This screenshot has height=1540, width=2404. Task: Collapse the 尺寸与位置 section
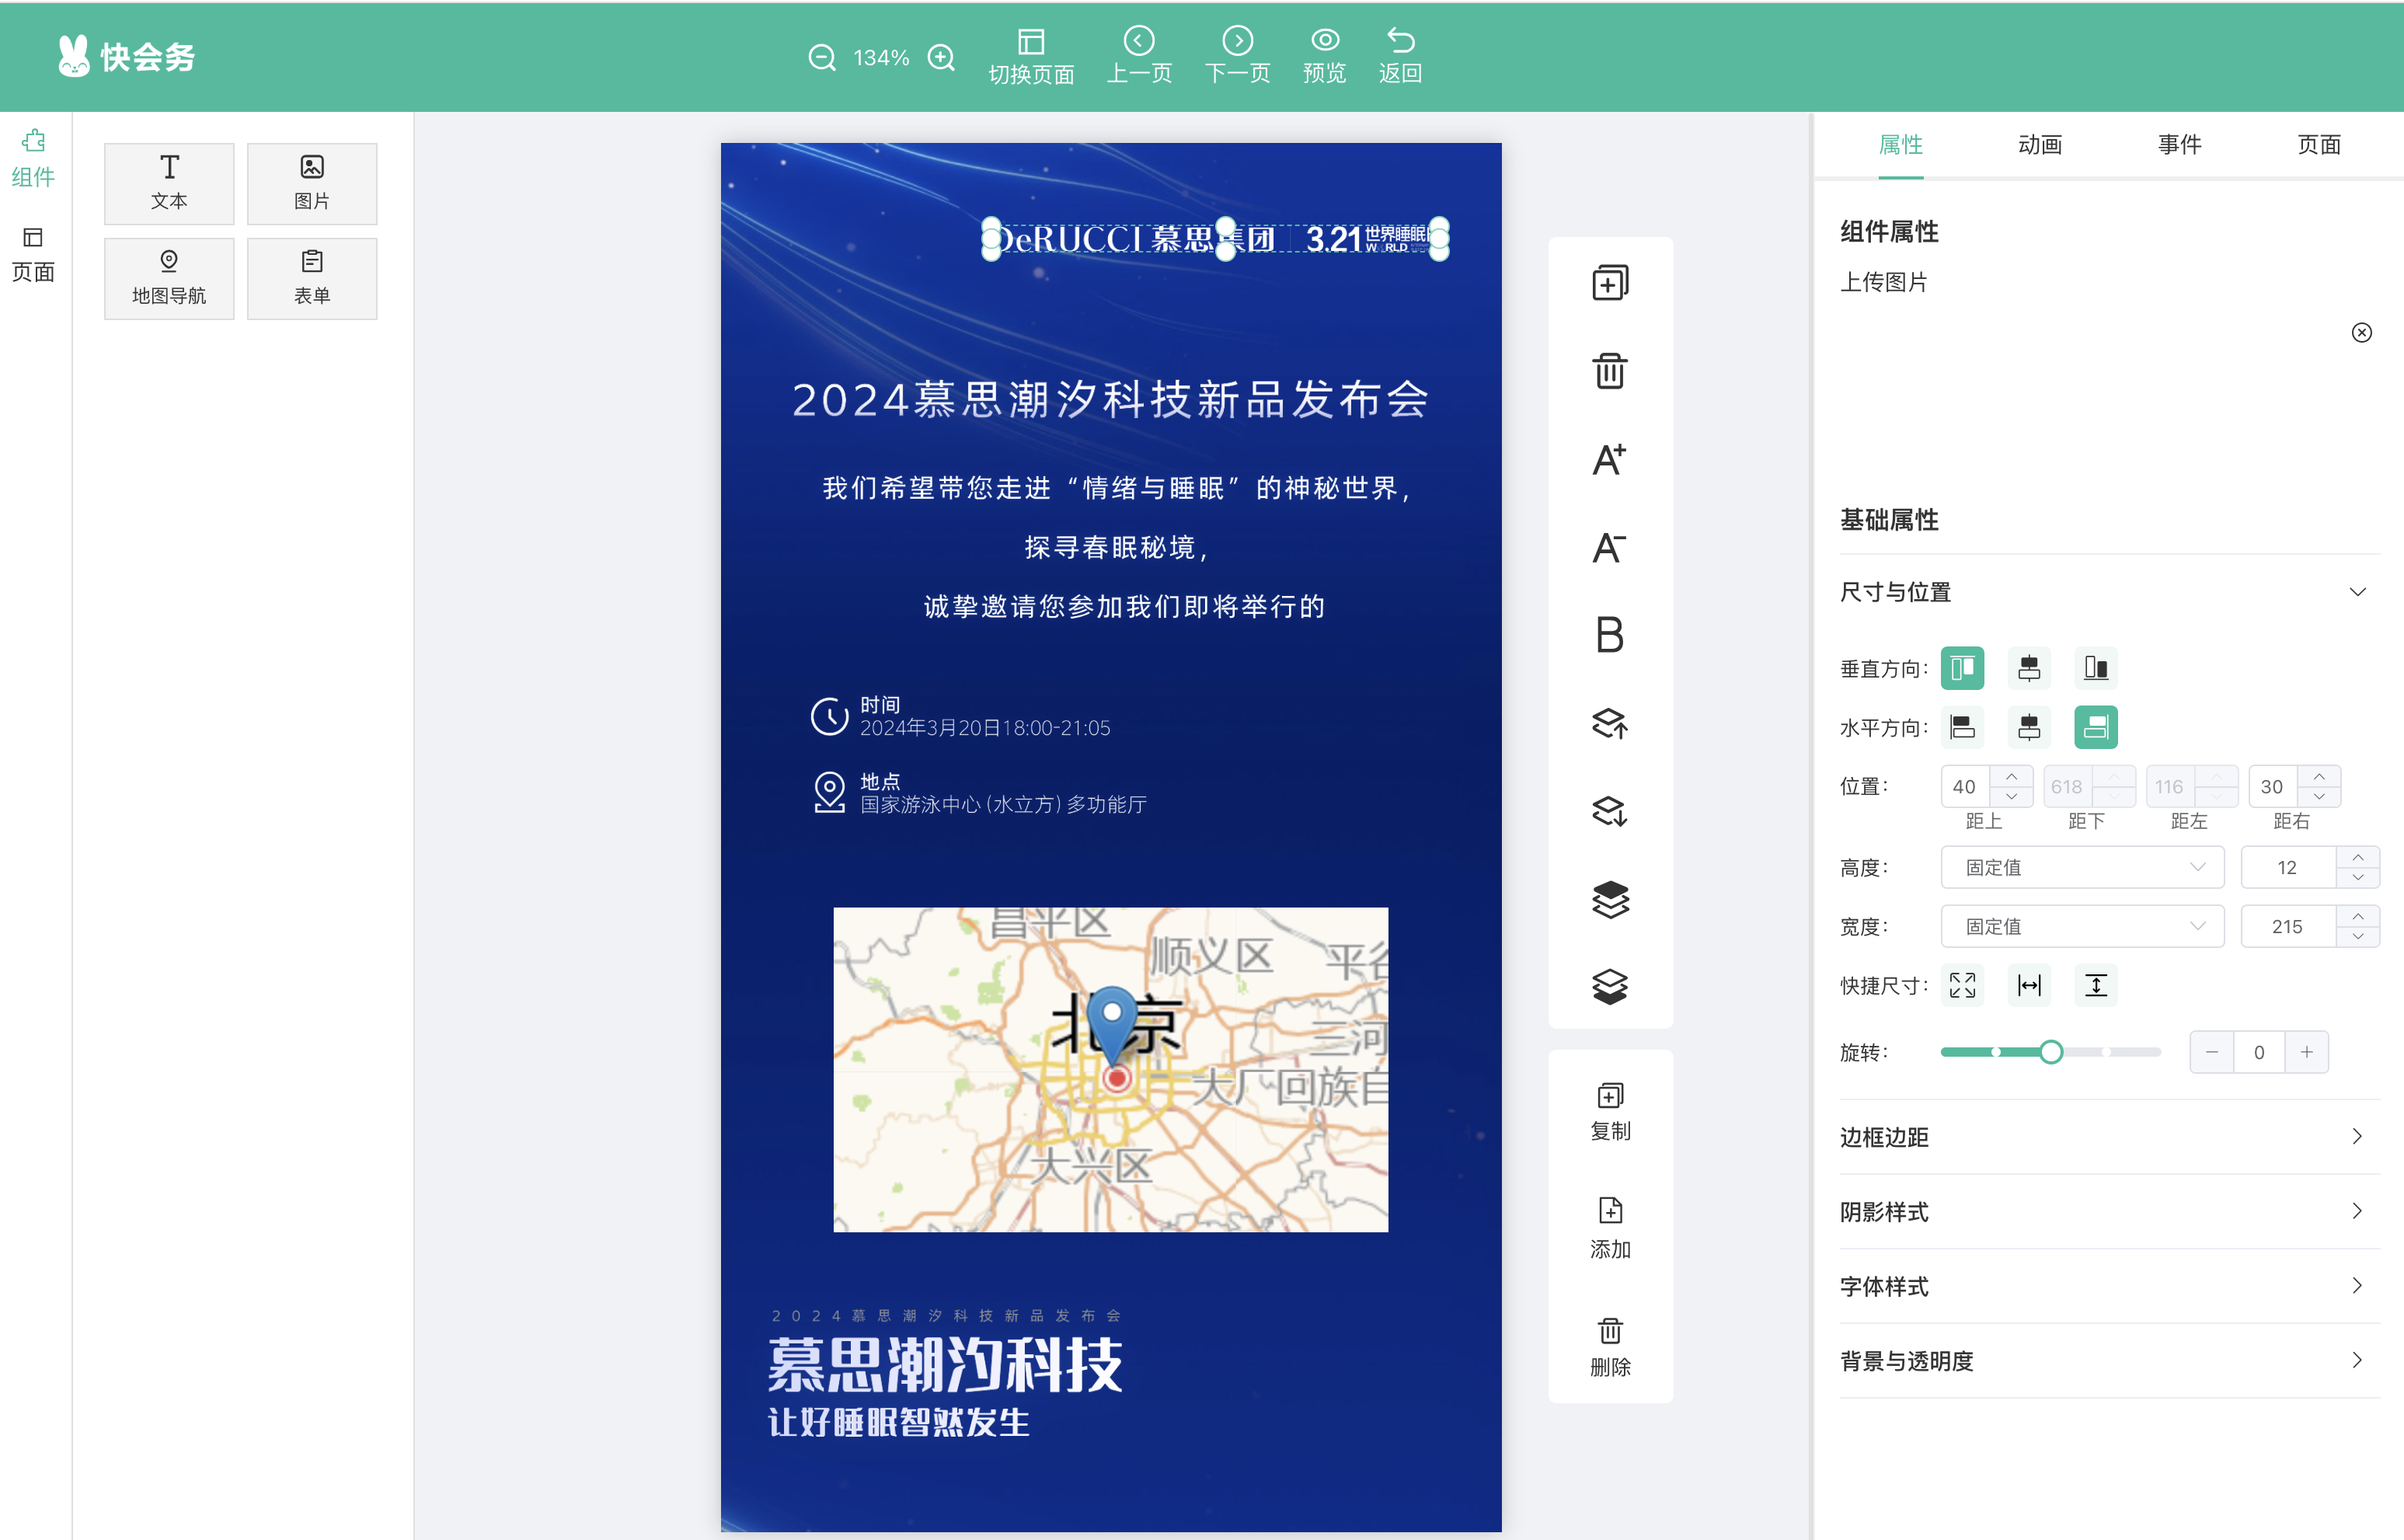point(2357,592)
